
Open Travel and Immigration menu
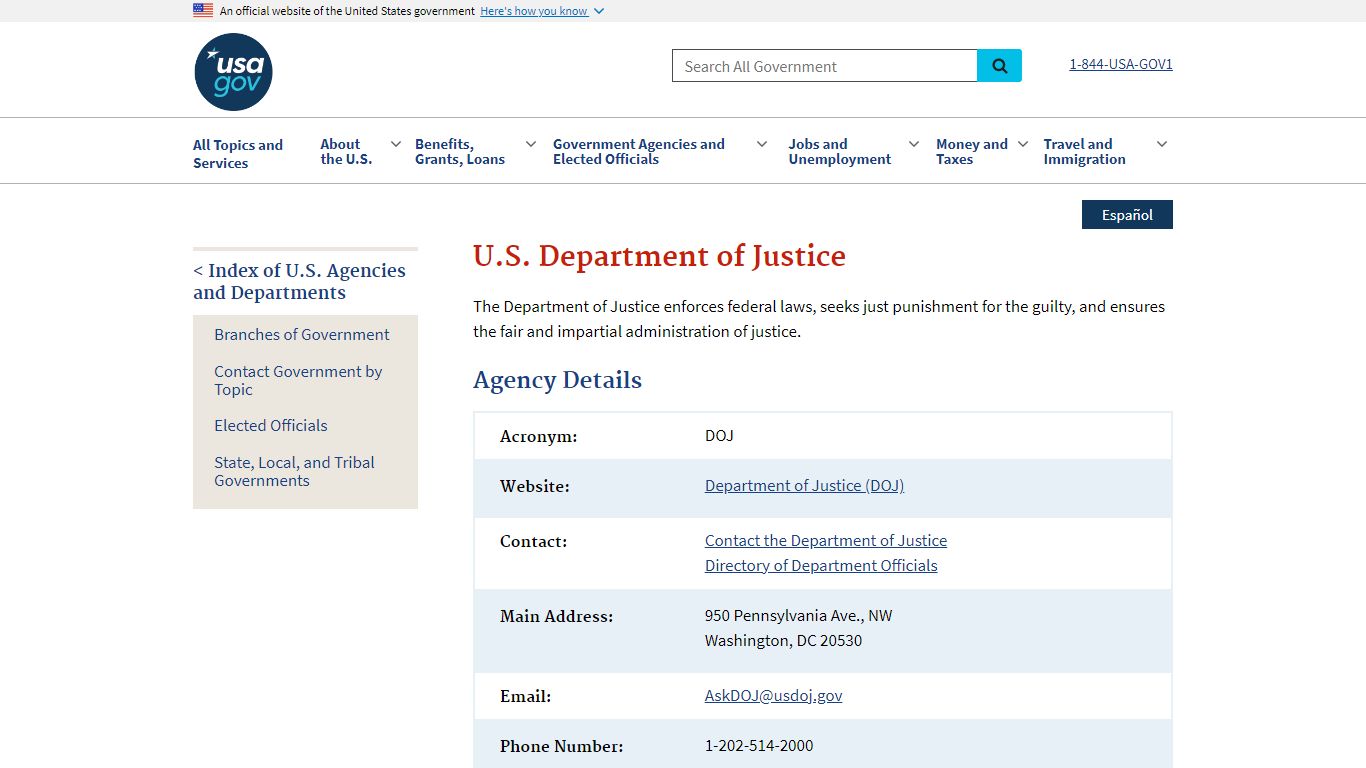[1085, 152]
